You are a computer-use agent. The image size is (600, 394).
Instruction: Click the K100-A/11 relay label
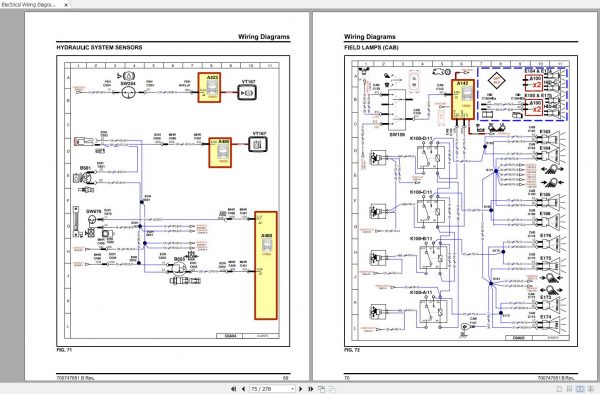point(421,292)
